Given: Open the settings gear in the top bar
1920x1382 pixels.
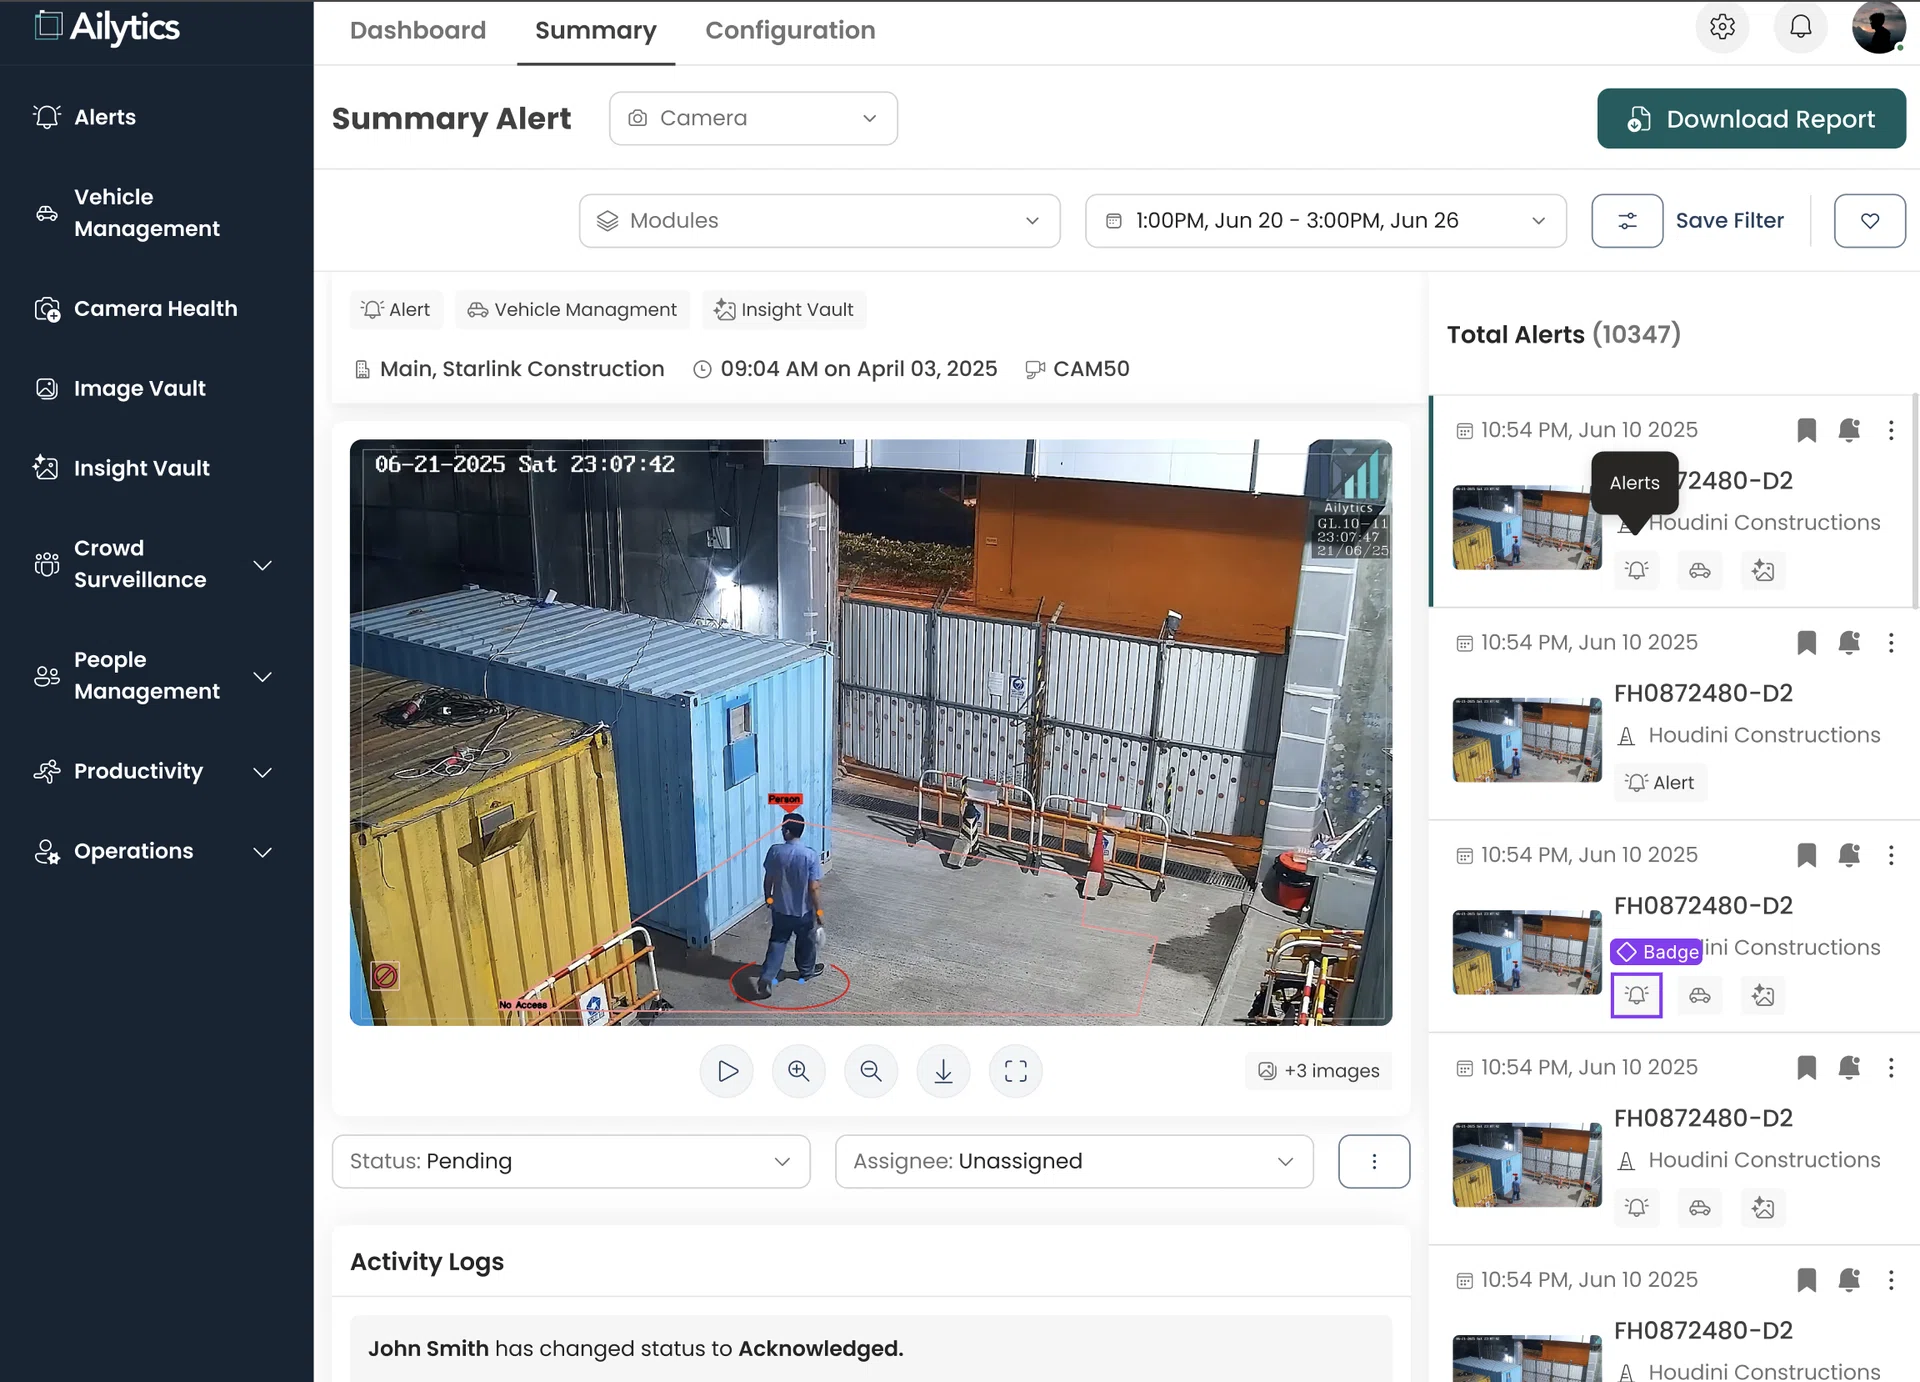Looking at the screenshot, I should coord(1722,27).
